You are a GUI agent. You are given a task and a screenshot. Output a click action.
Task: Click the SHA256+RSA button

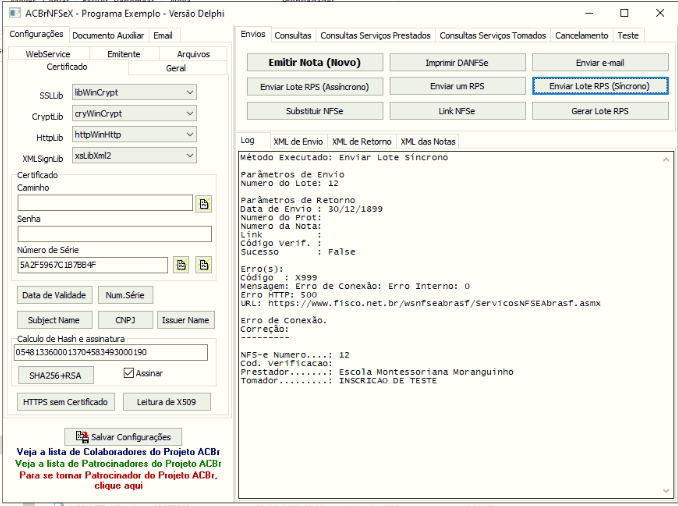click(55, 375)
